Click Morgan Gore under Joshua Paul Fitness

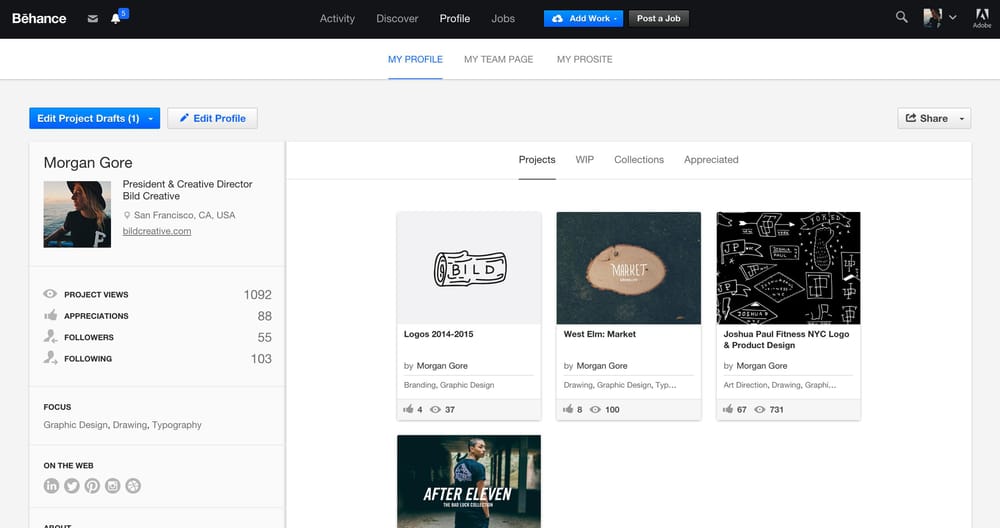tap(762, 366)
